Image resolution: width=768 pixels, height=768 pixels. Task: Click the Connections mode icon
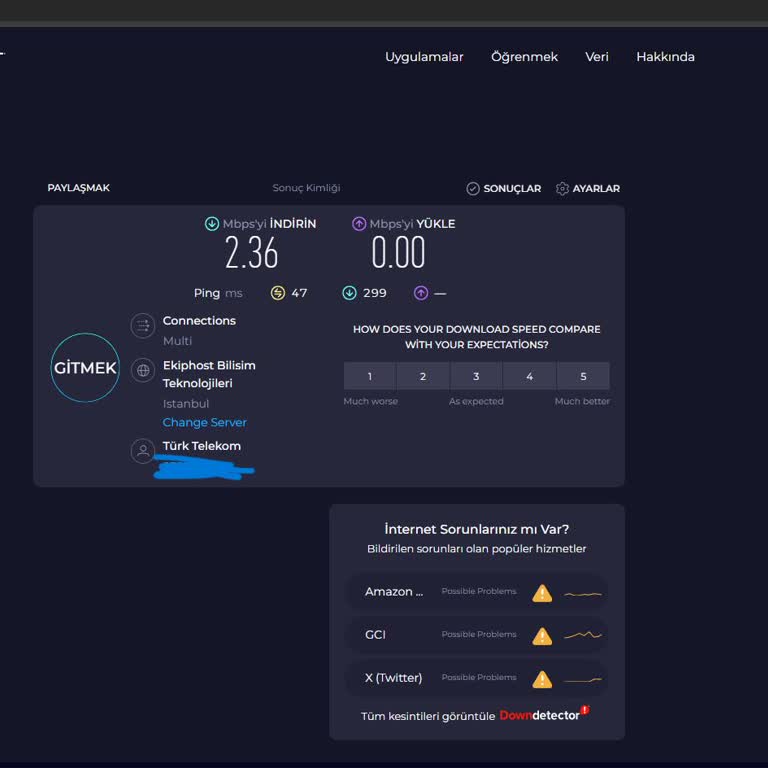(143, 325)
